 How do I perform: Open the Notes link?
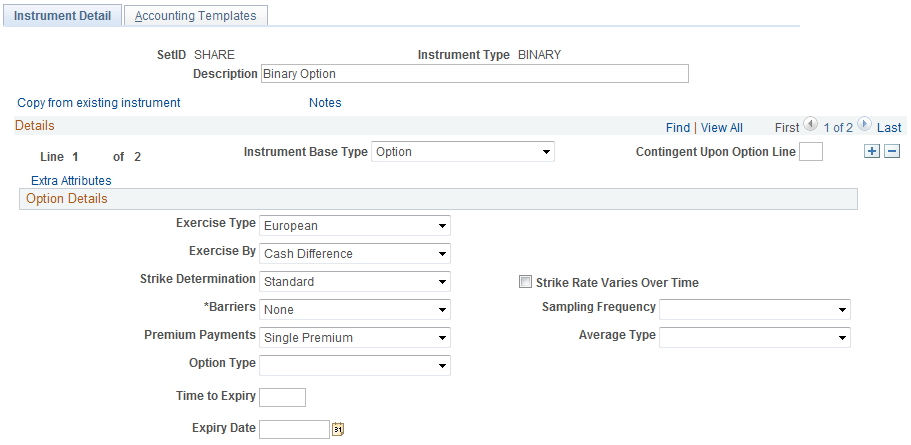coord(325,102)
